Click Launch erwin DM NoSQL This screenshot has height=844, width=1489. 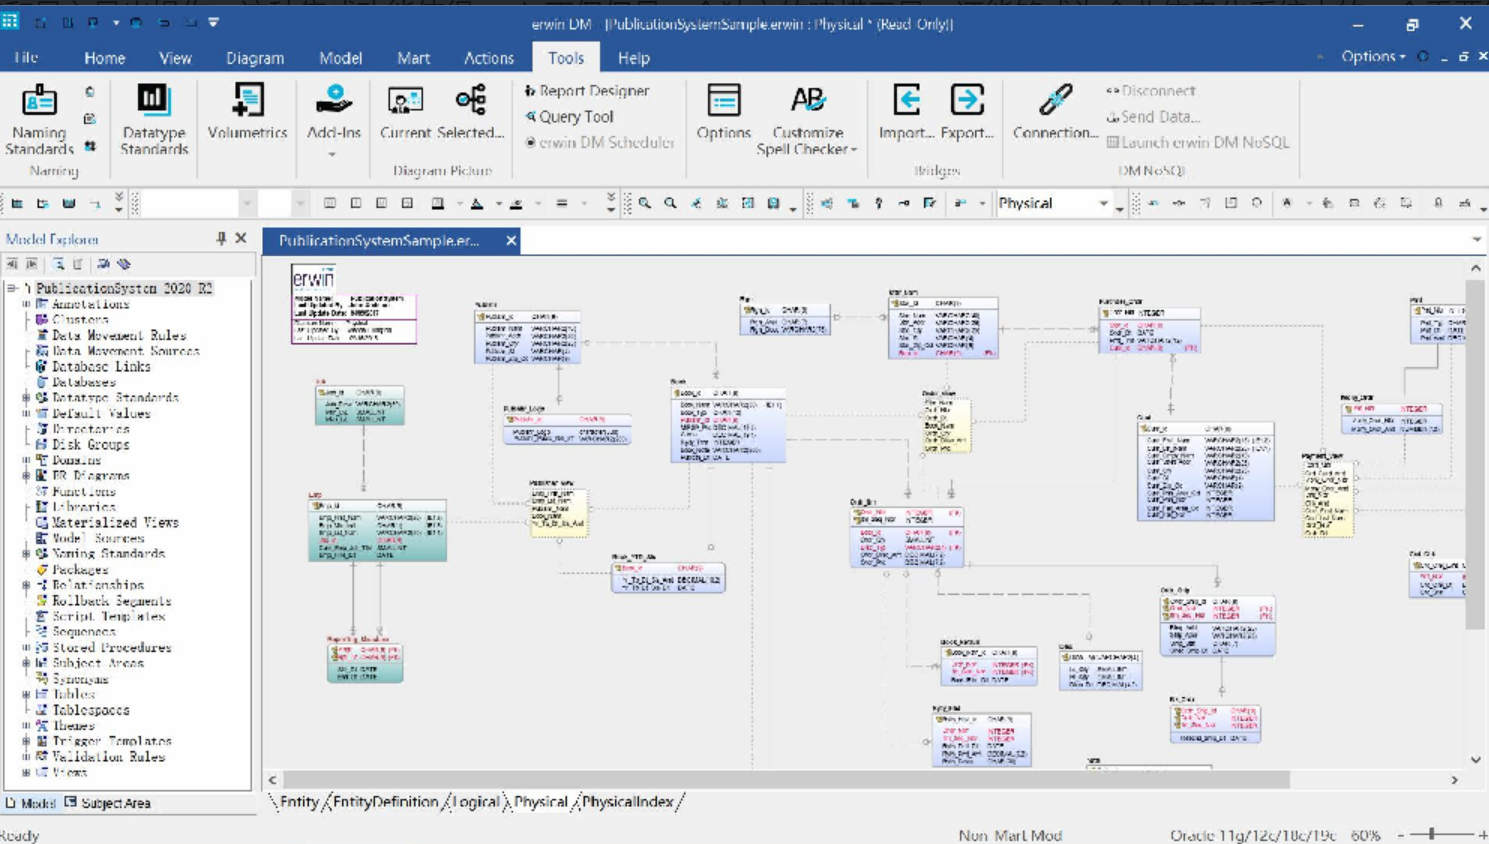(x=1197, y=143)
